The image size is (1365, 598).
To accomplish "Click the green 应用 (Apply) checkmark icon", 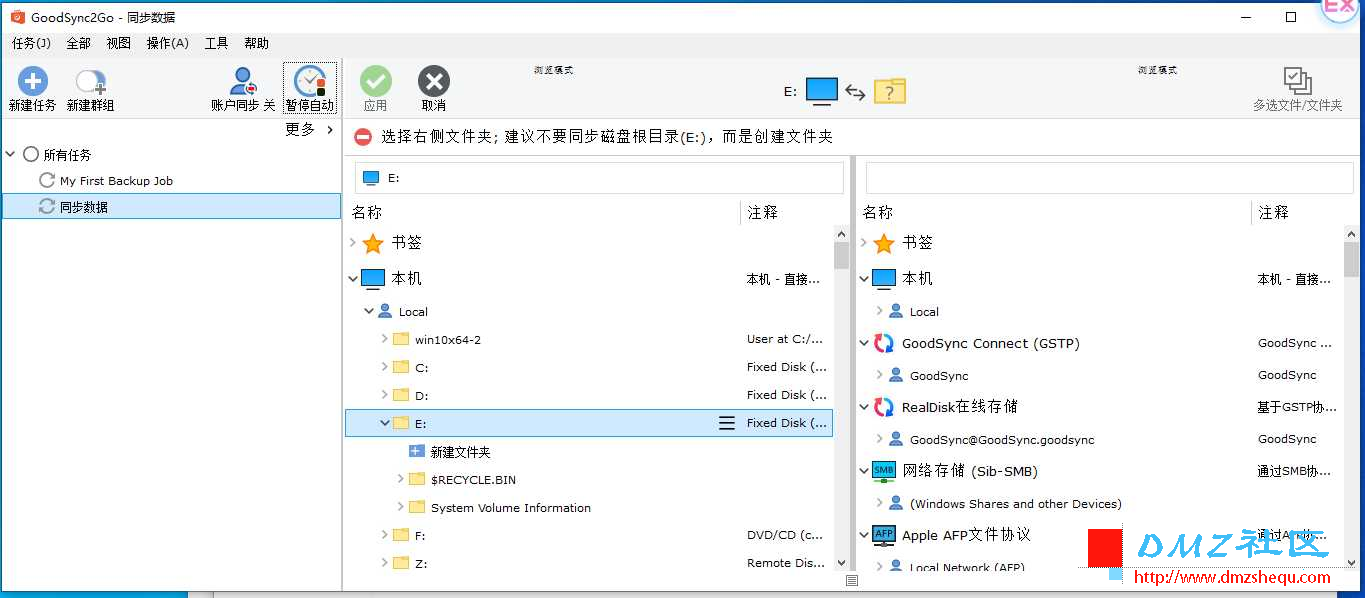I will [376, 82].
